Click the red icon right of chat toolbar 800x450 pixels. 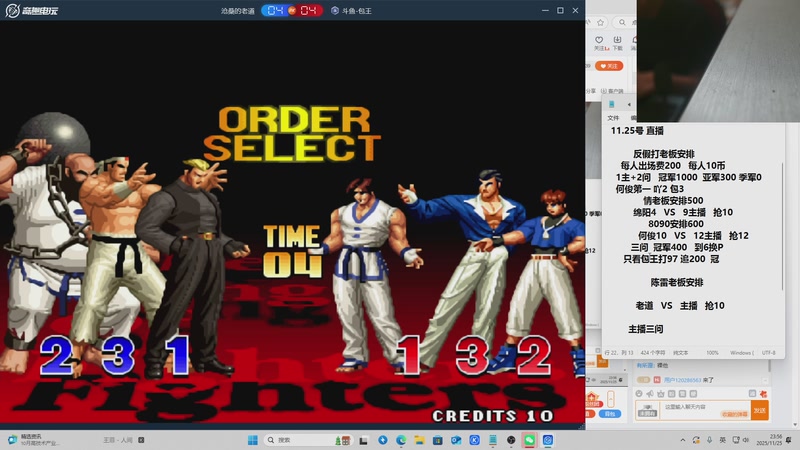(x=763, y=394)
